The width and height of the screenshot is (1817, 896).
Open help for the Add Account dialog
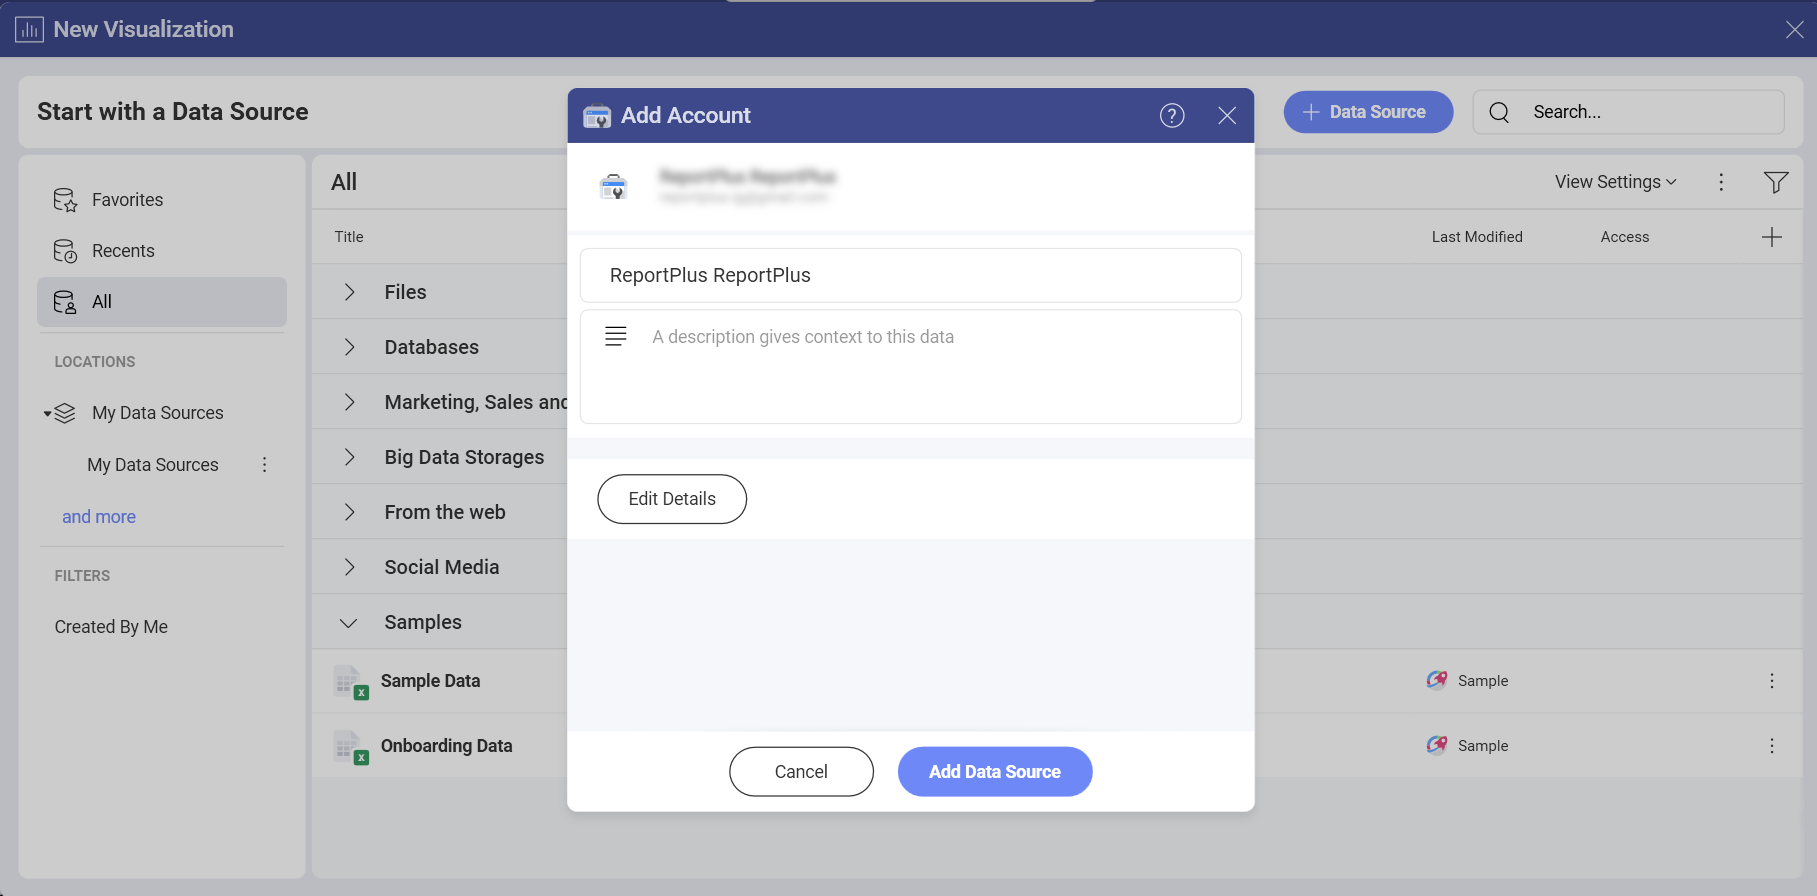pyautogui.click(x=1172, y=116)
